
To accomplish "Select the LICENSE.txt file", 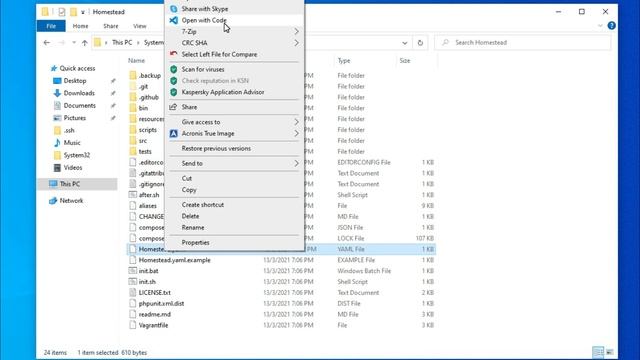I will tap(155, 293).
